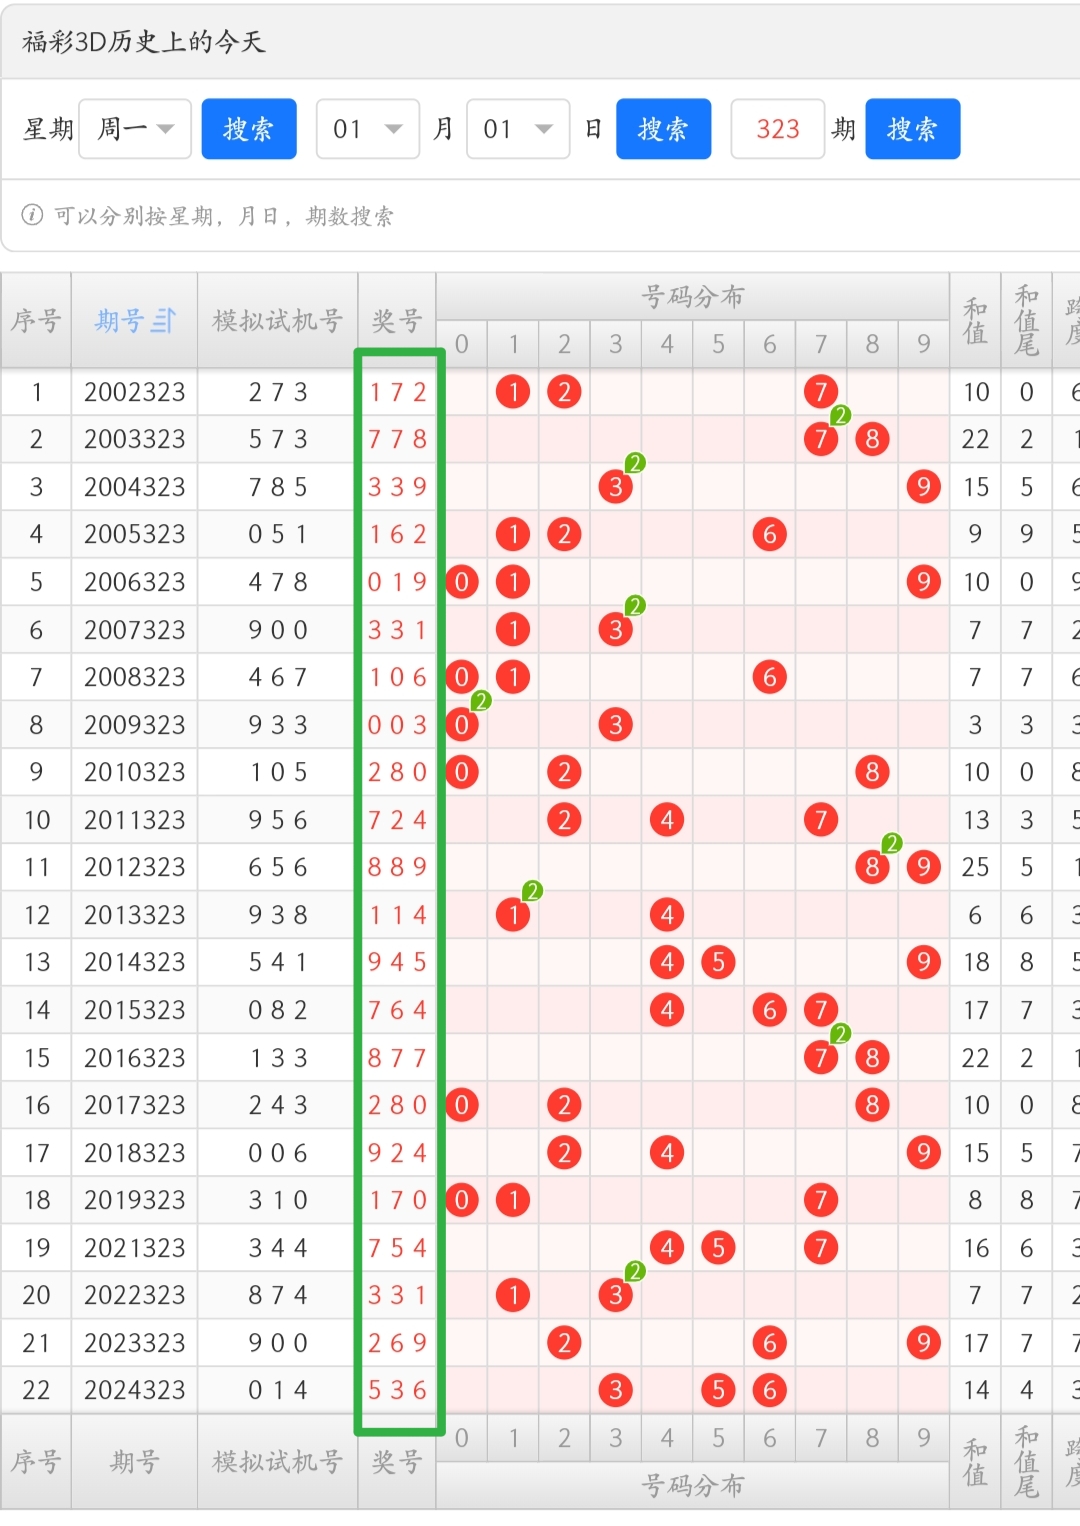Click sum value 25 for period 2012323
Image resolution: width=1080 pixels, height=1526 pixels.
(975, 867)
